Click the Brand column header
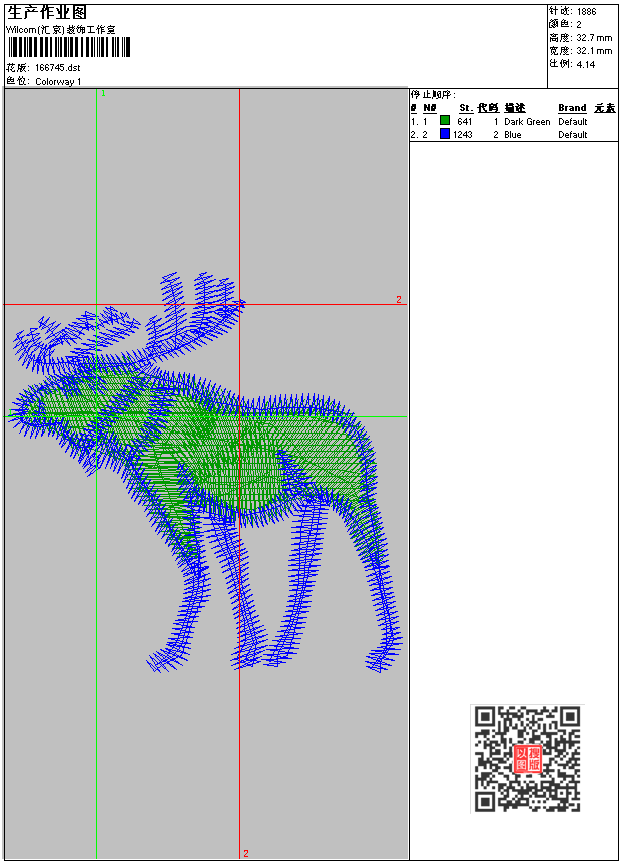620x861 pixels. pyautogui.click(x=572, y=108)
